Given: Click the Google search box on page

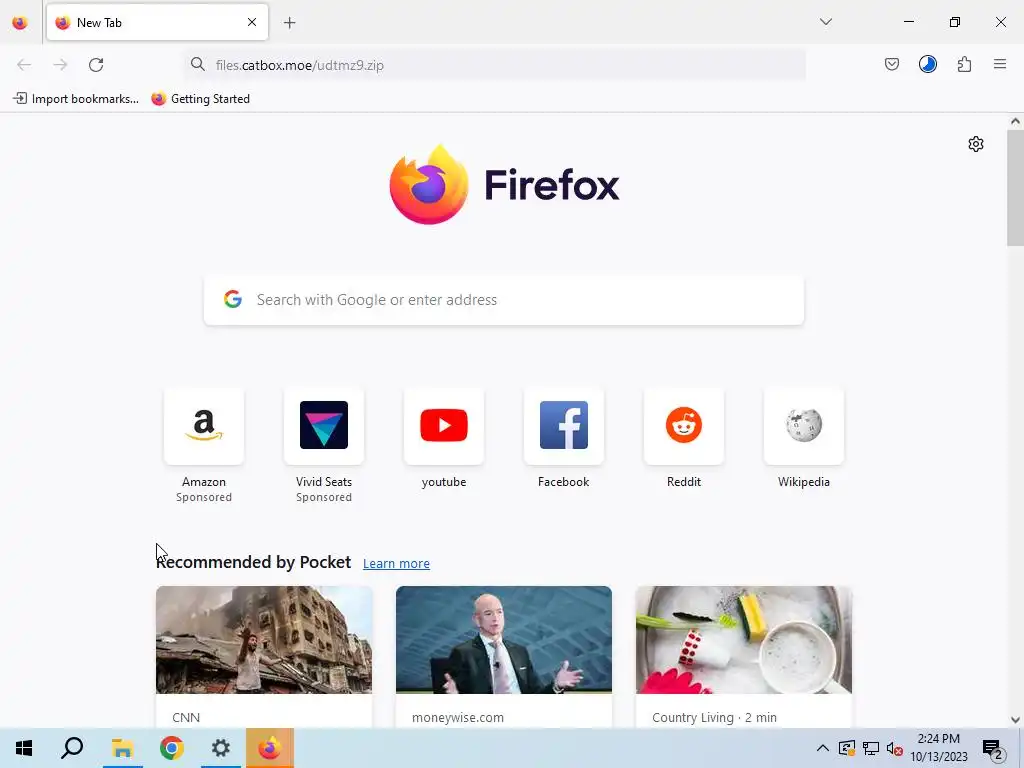Looking at the screenshot, I should tap(504, 300).
